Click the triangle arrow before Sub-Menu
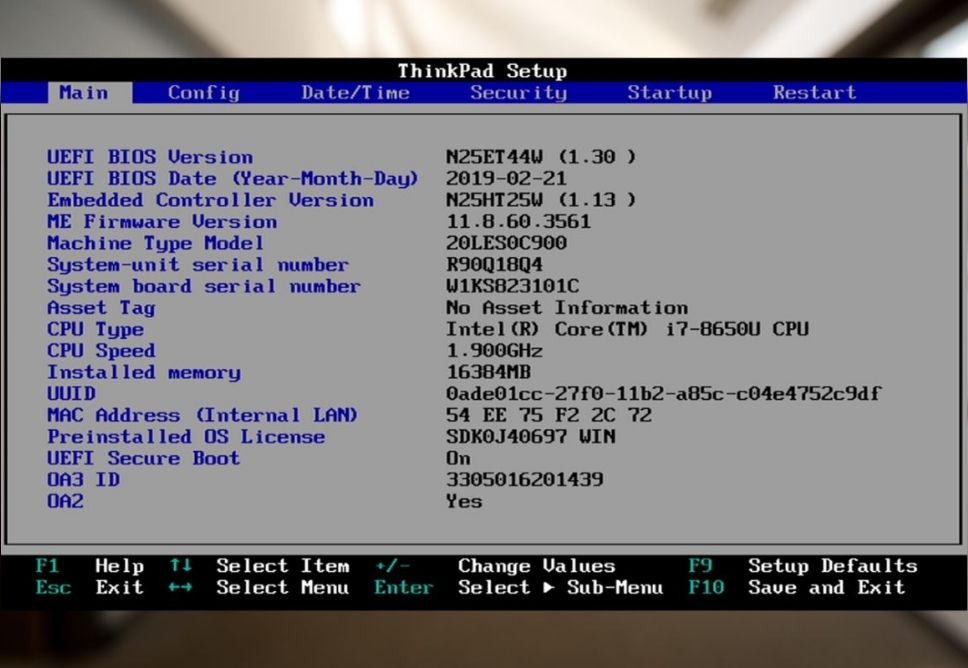968x668 pixels. click(x=548, y=588)
